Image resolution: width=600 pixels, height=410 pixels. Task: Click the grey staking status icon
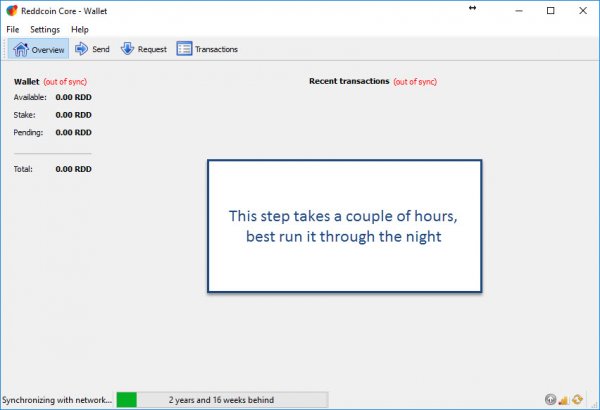coord(550,400)
